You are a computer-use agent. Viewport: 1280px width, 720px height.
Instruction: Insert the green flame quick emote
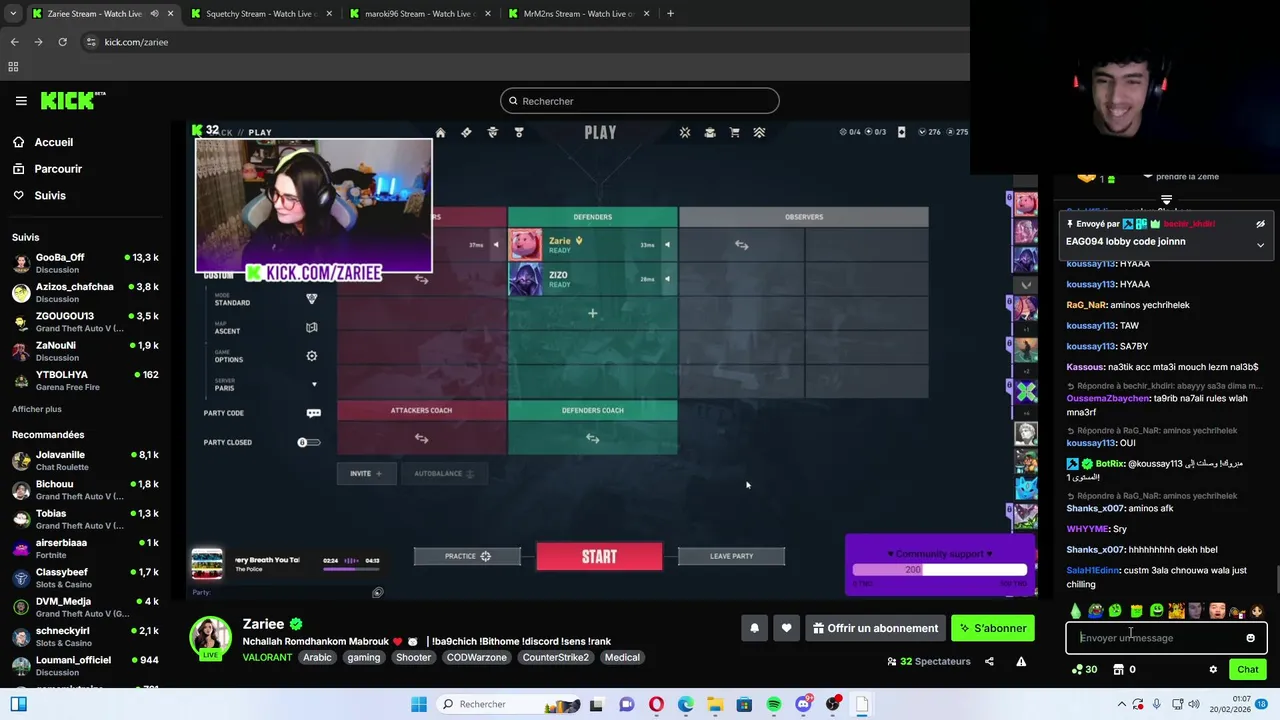click(1075, 611)
